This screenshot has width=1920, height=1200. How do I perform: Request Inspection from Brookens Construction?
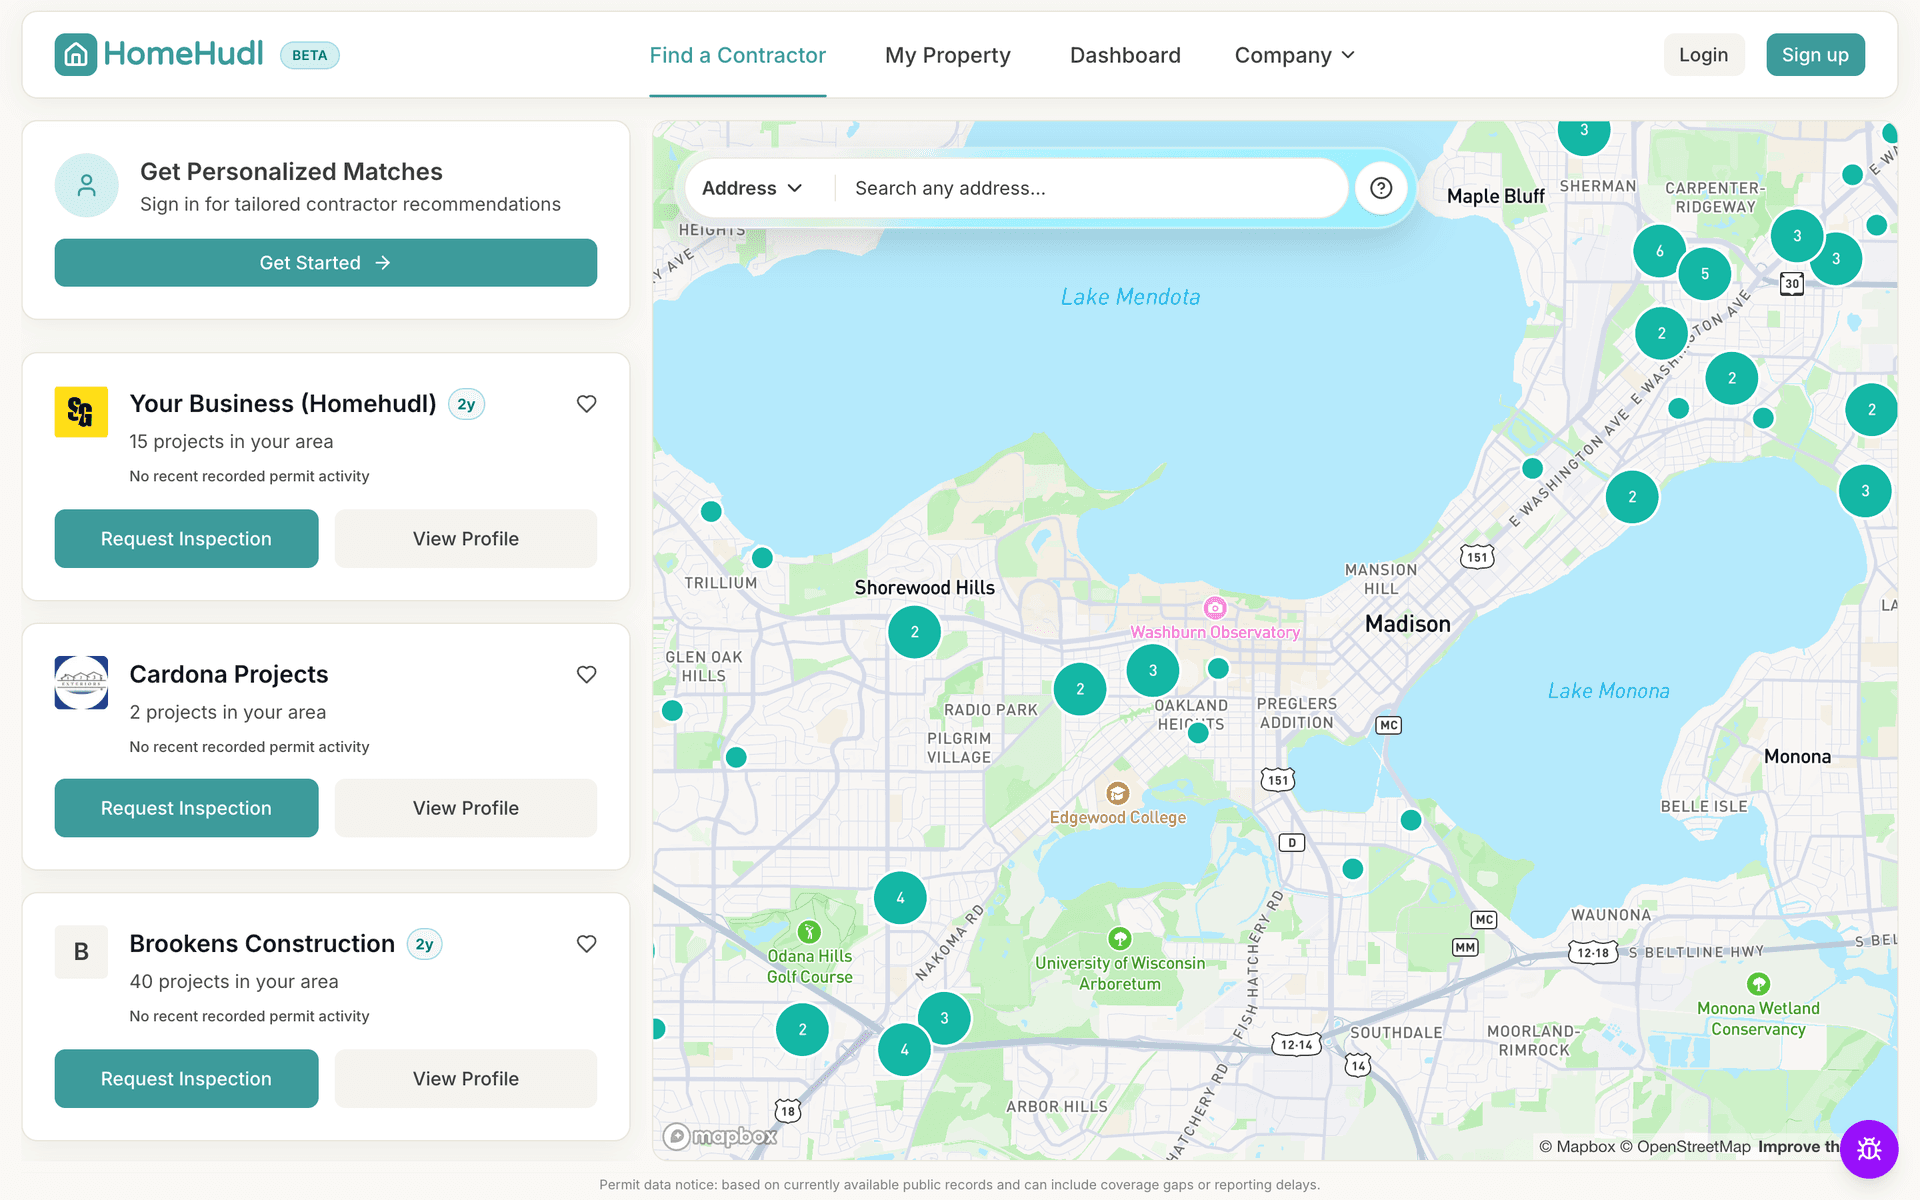(x=186, y=1079)
